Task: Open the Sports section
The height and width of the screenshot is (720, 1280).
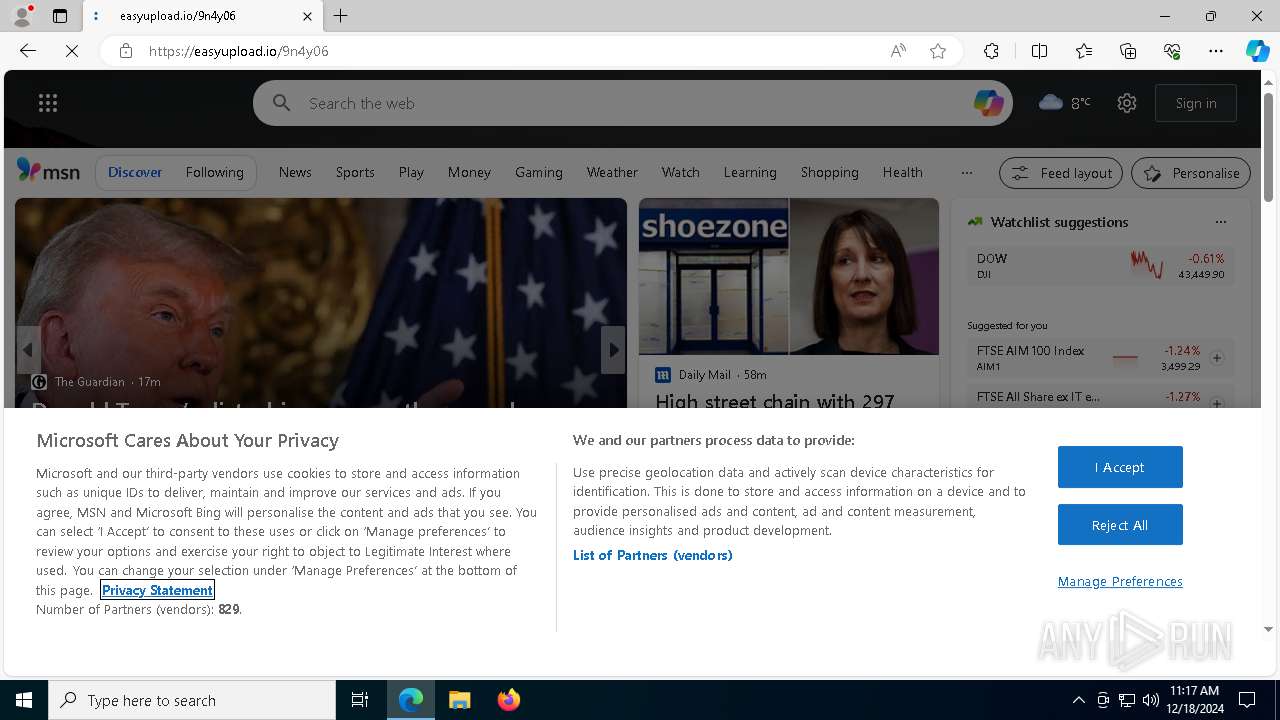Action: pos(355,172)
